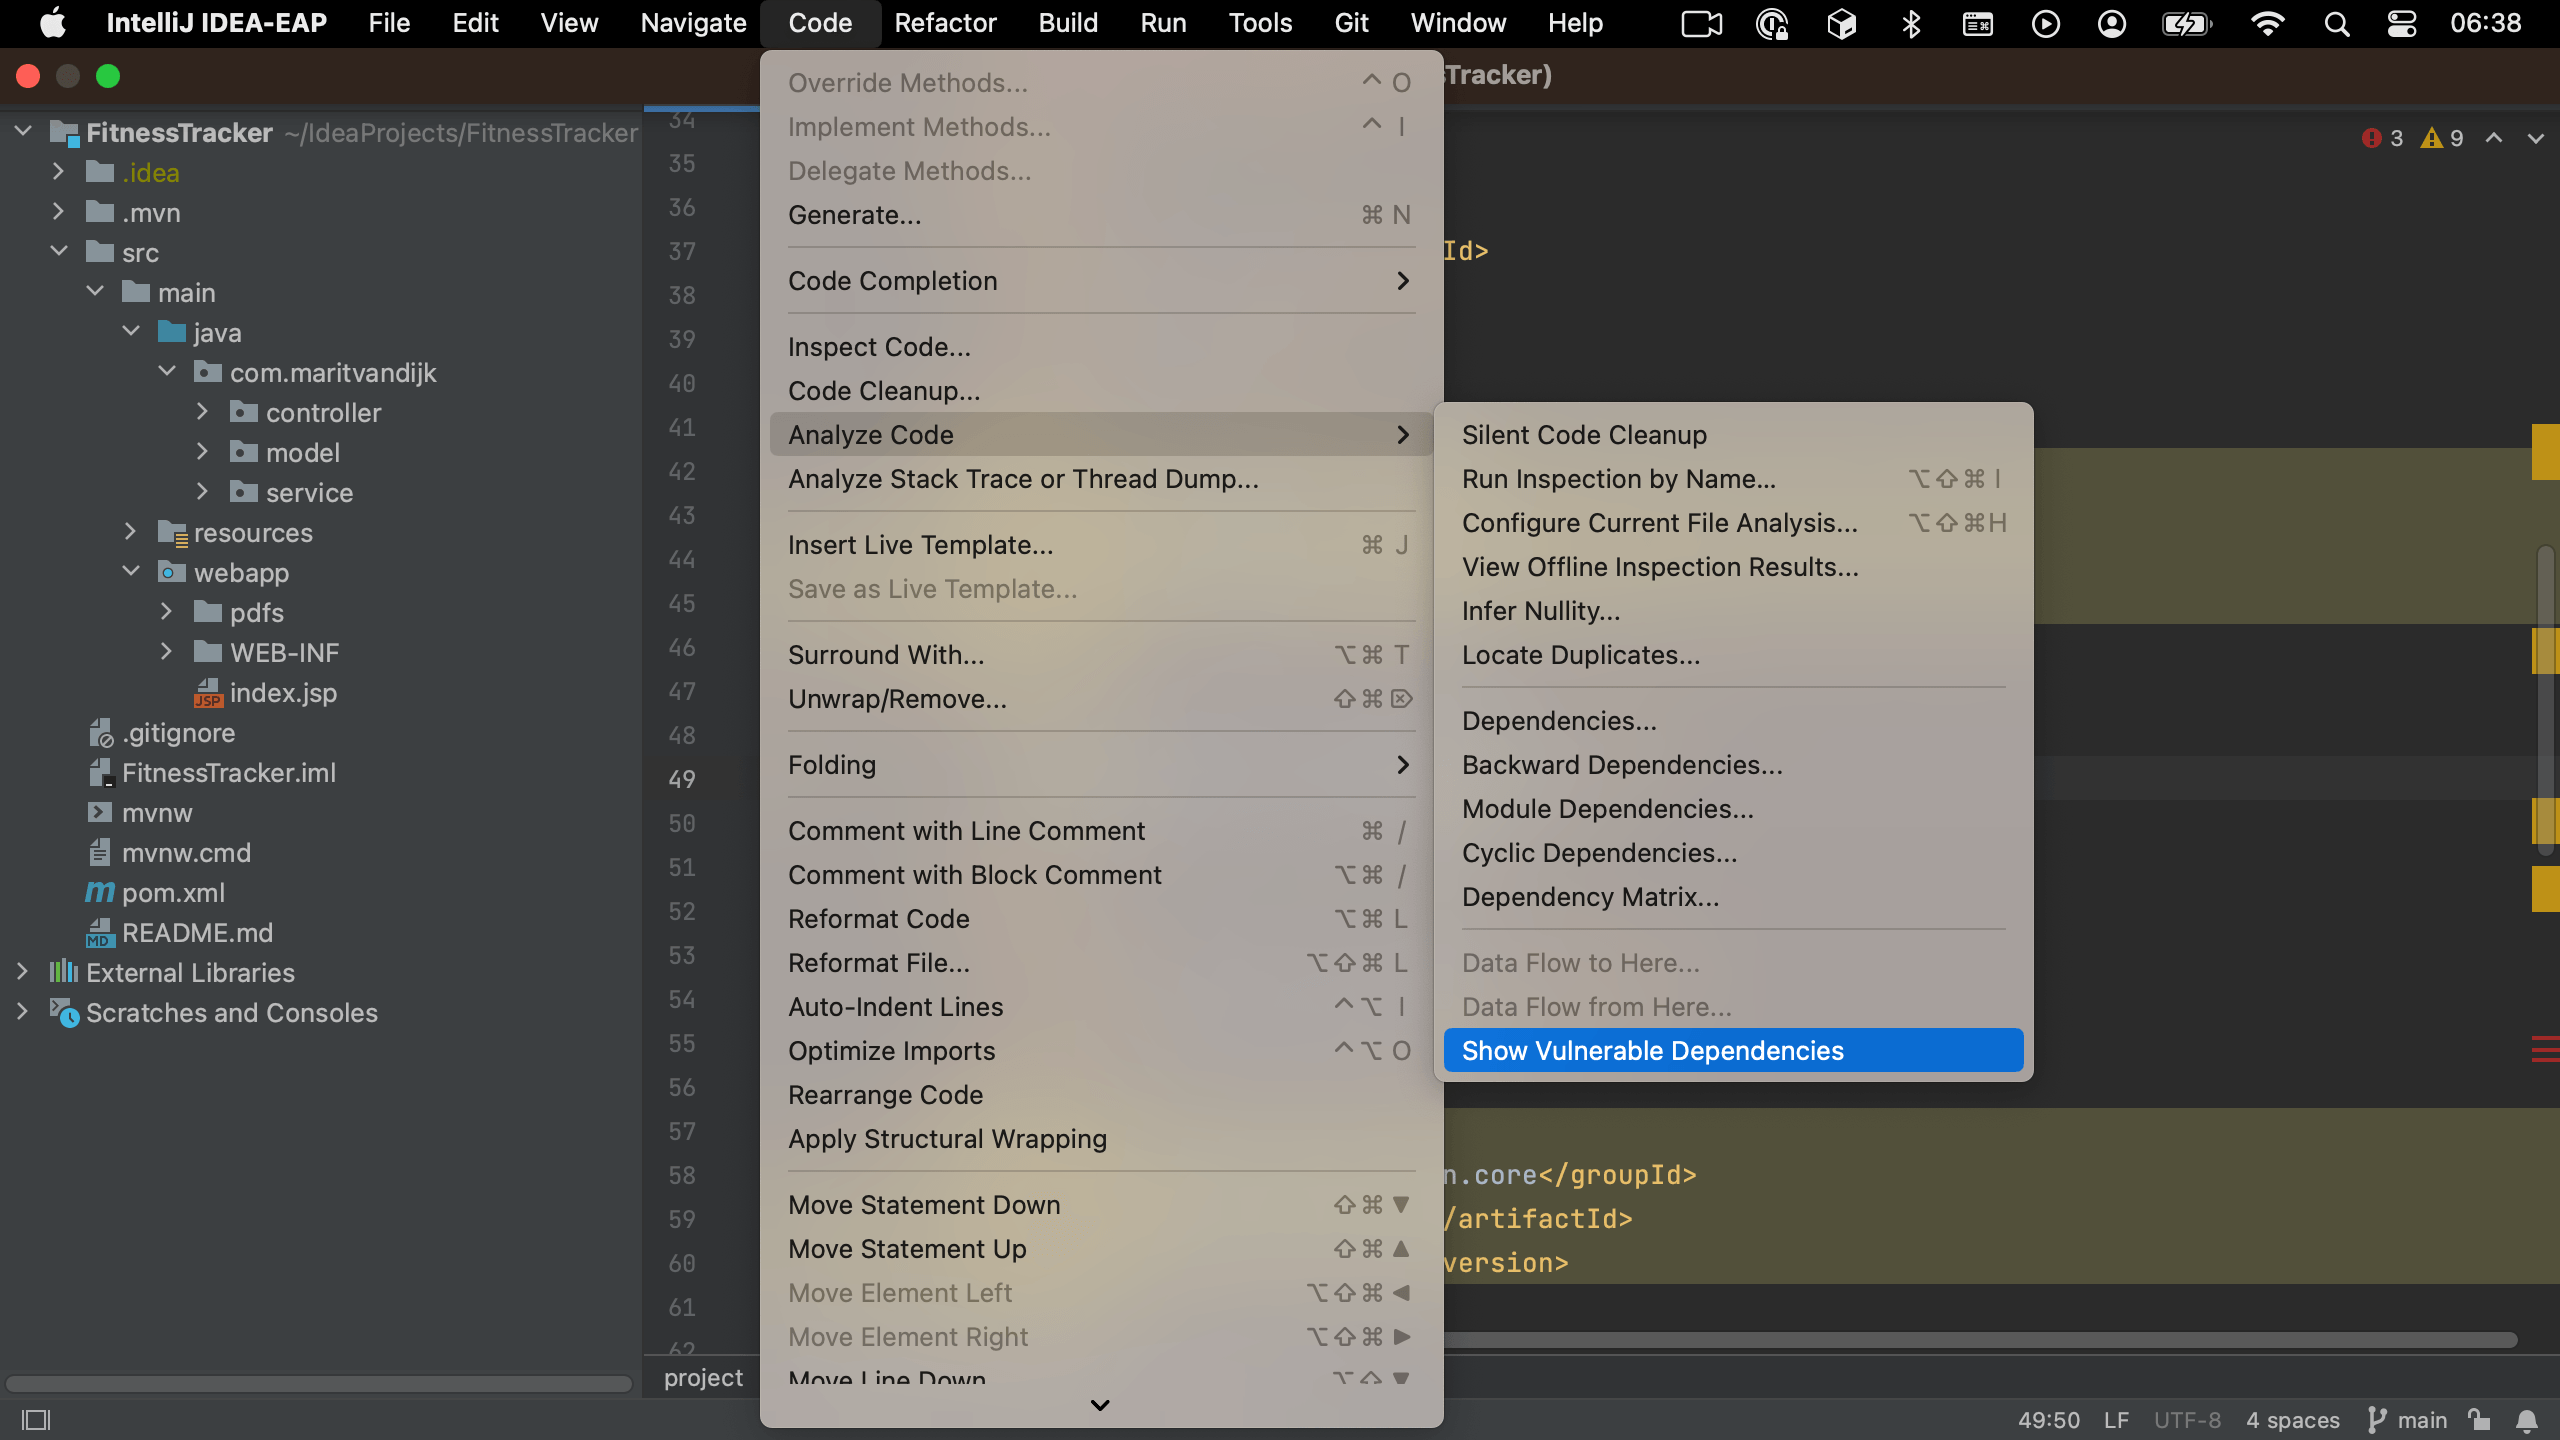Select Generate... menu item

click(1101, 215)
